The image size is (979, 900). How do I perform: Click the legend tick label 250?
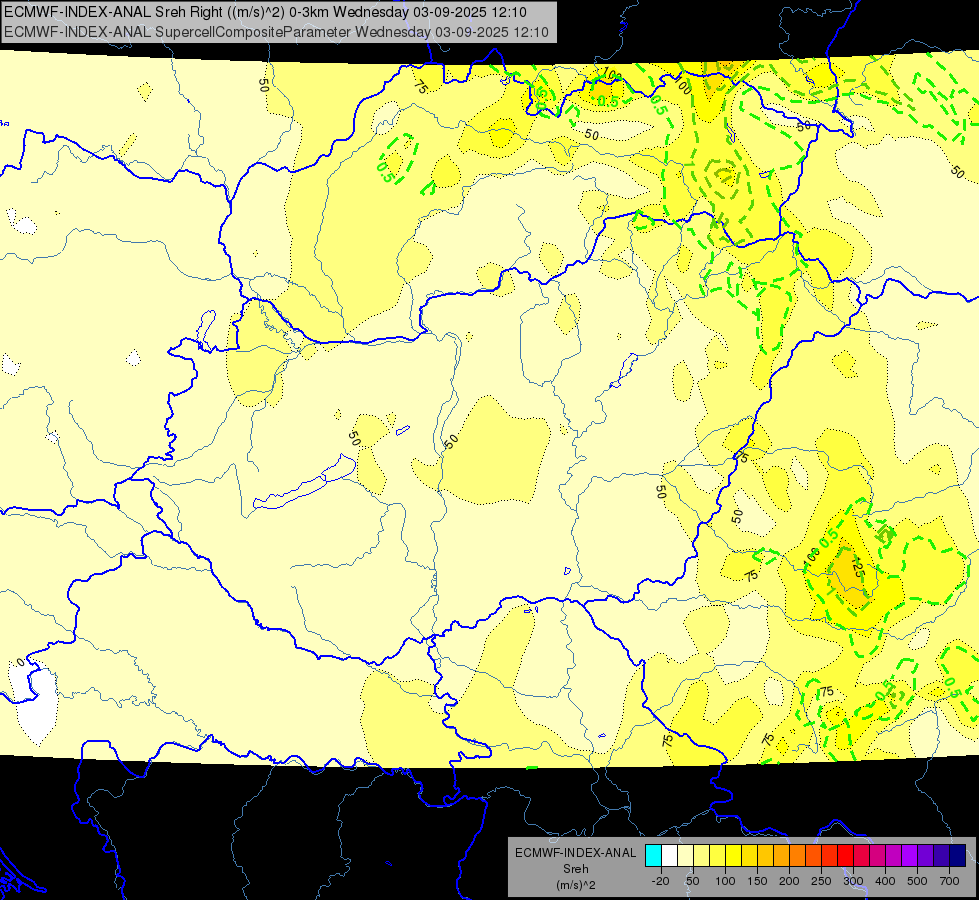click(821, 881)
